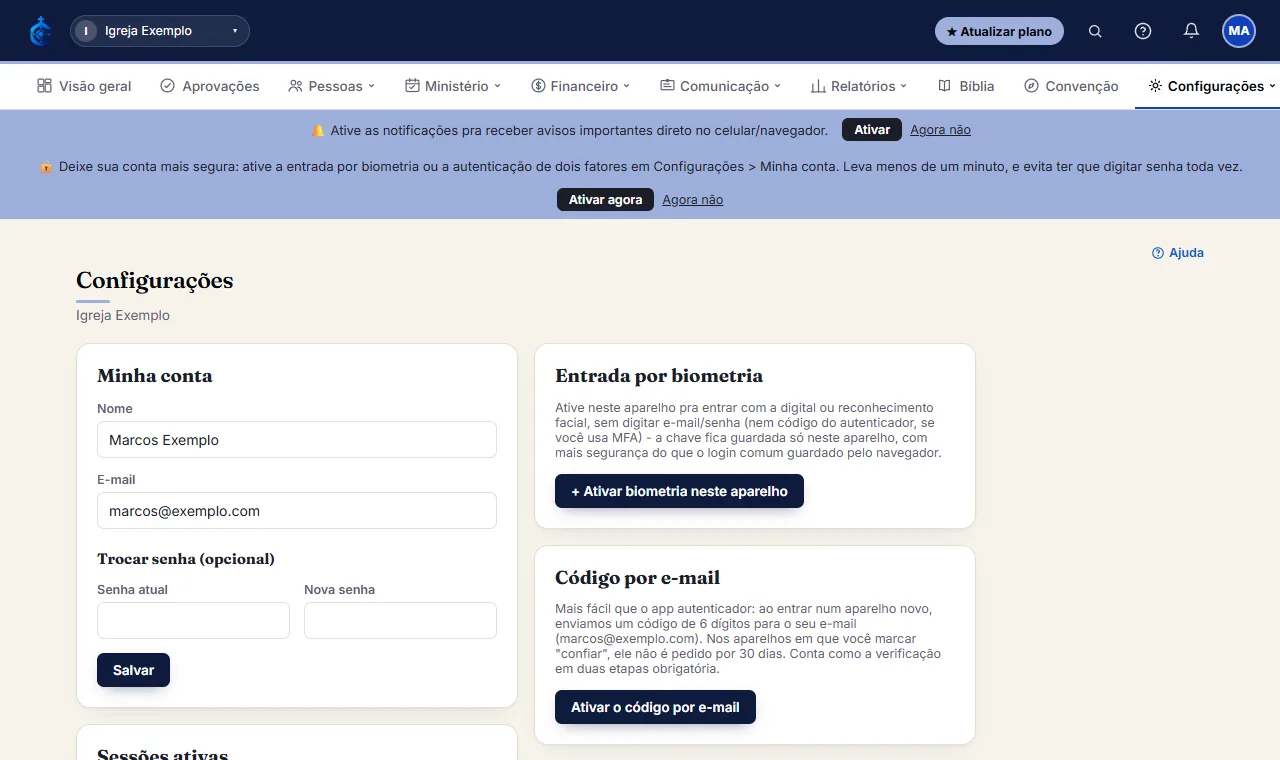
Task: Expand the Comunicação menu
Action: click(x=720, y=86)
